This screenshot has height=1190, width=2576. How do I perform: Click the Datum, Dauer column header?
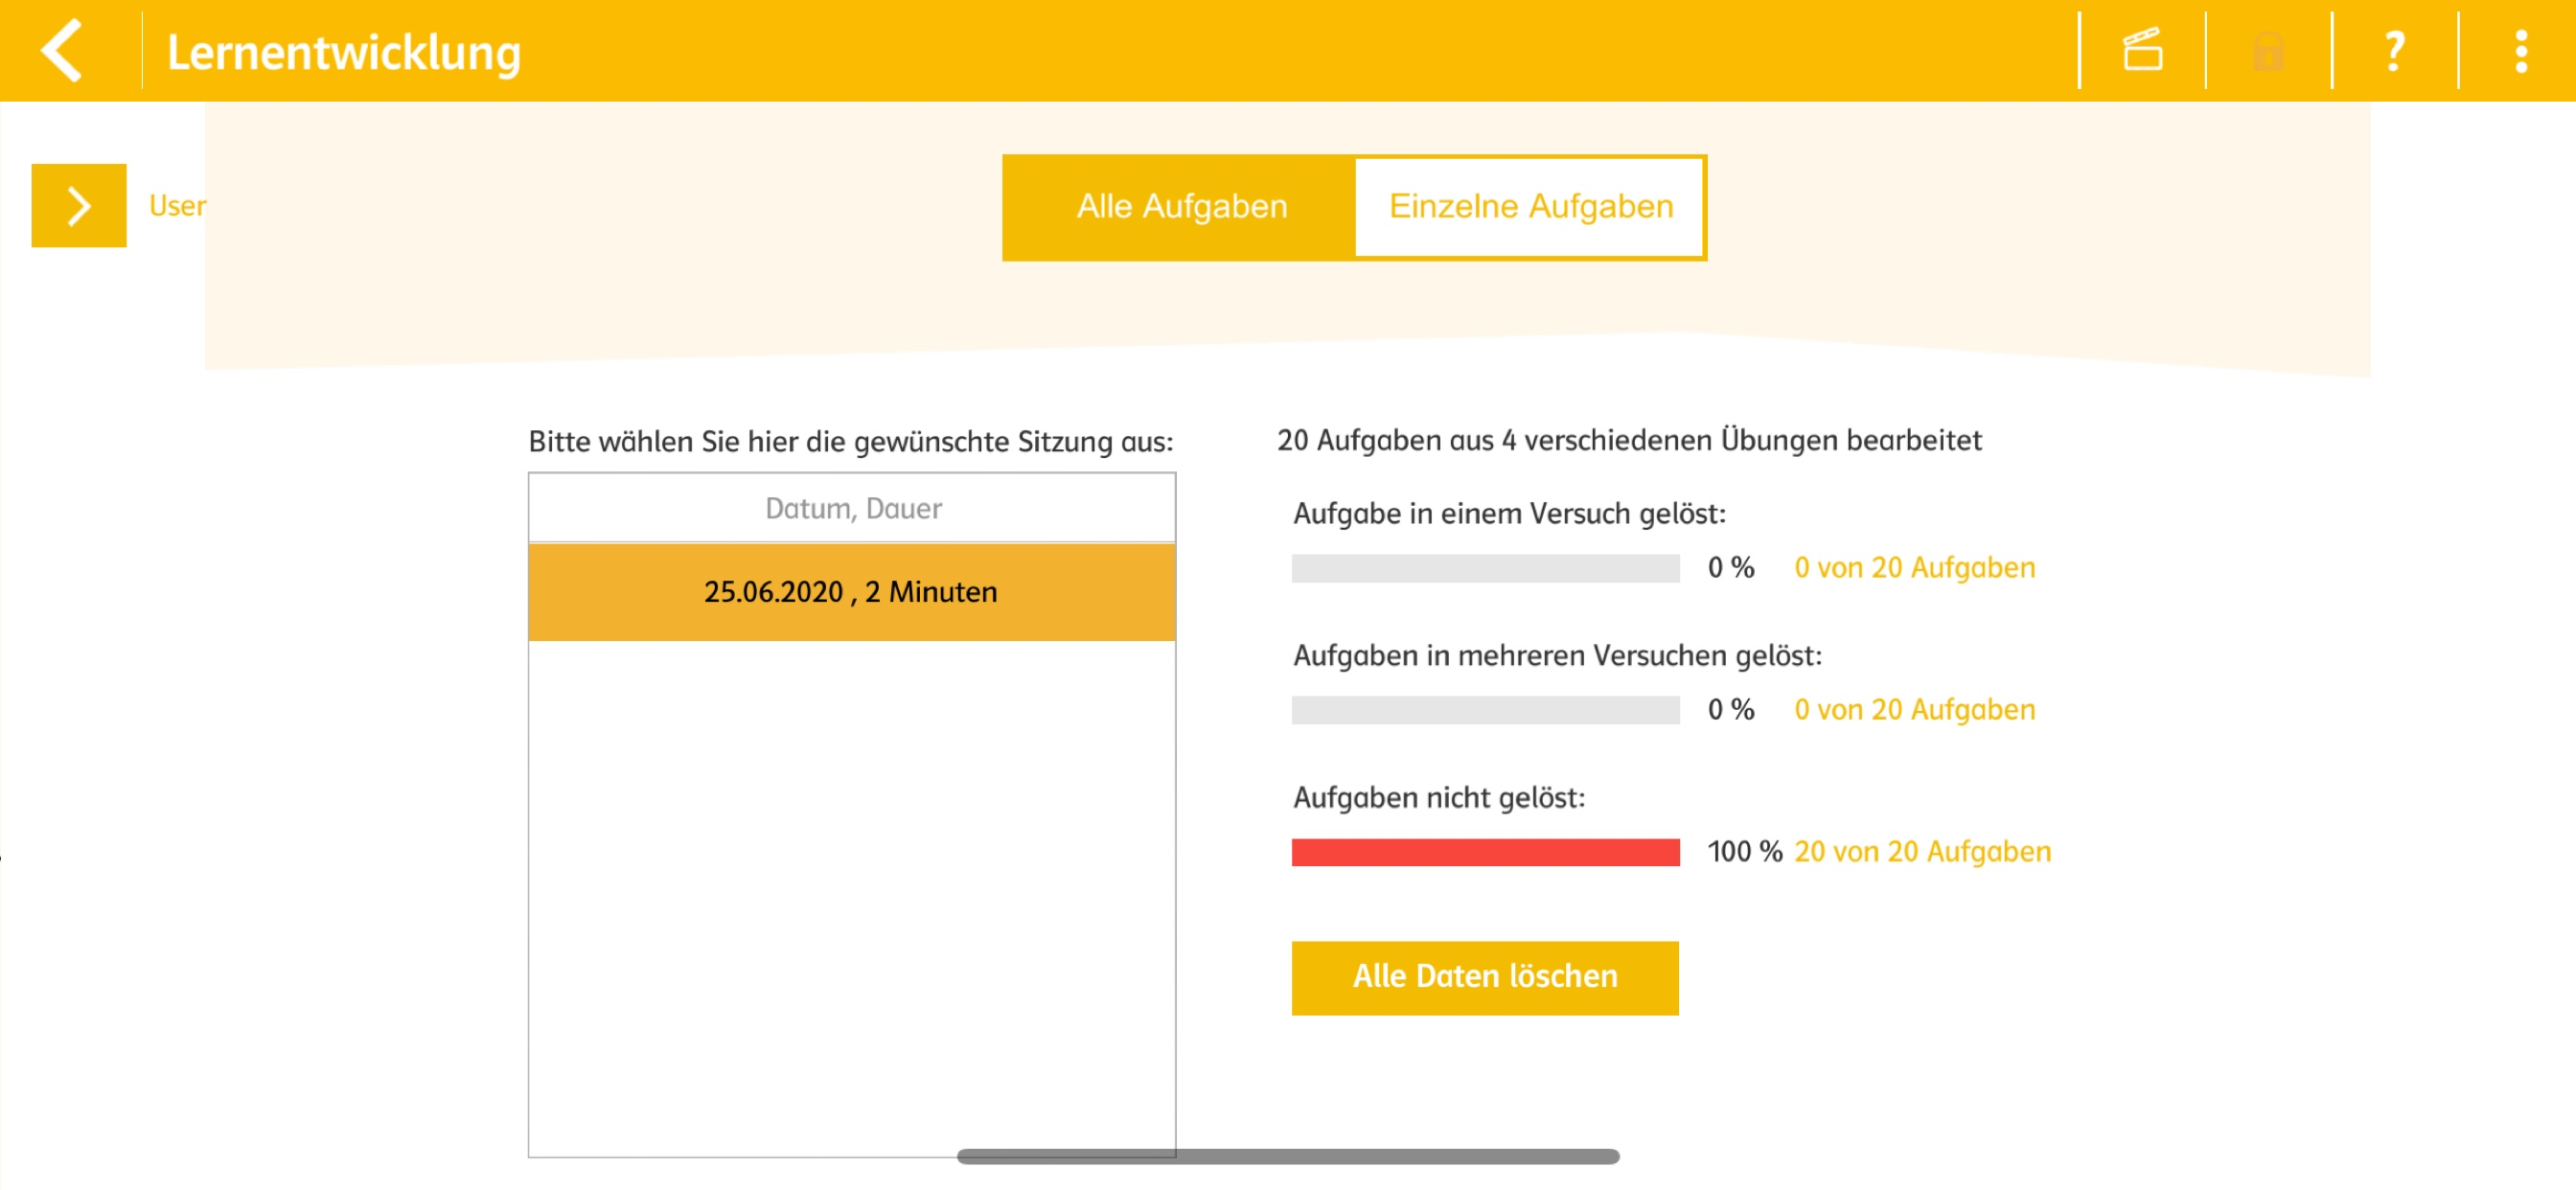click(x=852, y=508)
